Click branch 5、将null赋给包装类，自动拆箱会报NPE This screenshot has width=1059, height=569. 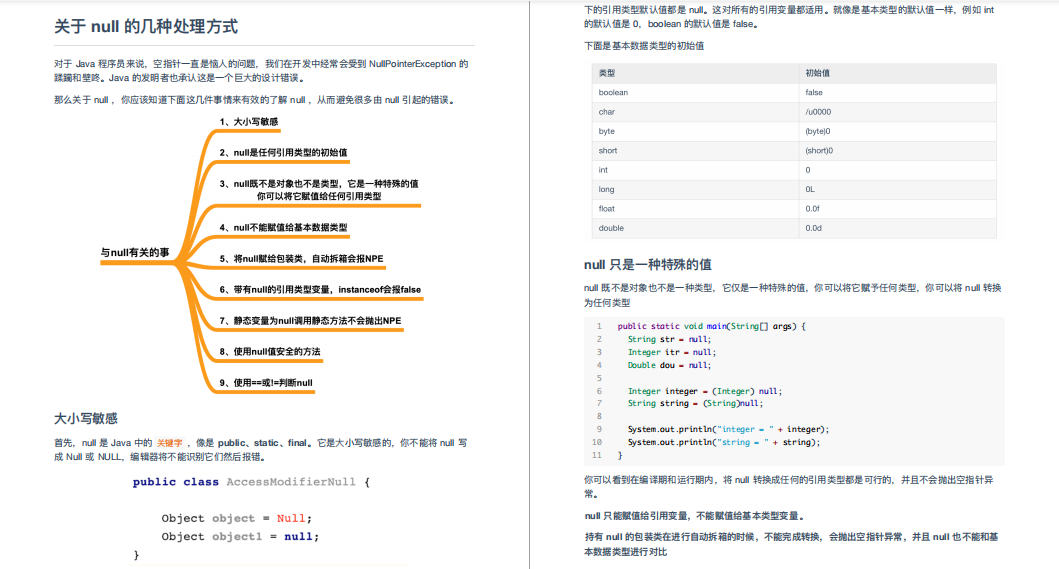pos(301,259)
